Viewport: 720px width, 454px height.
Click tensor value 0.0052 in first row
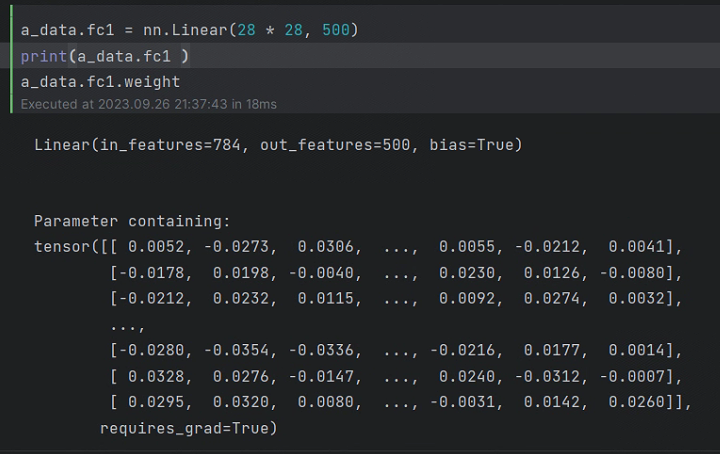point(156,247)
